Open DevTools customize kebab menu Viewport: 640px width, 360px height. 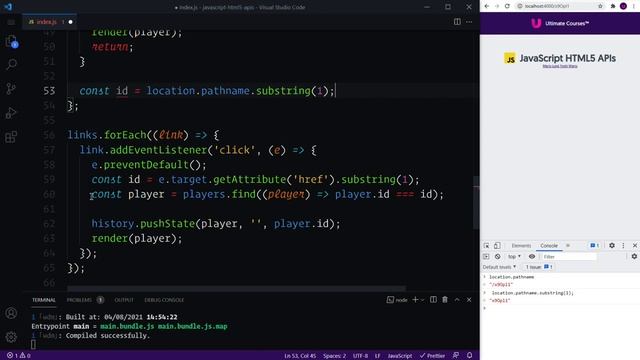pos(623,246)
